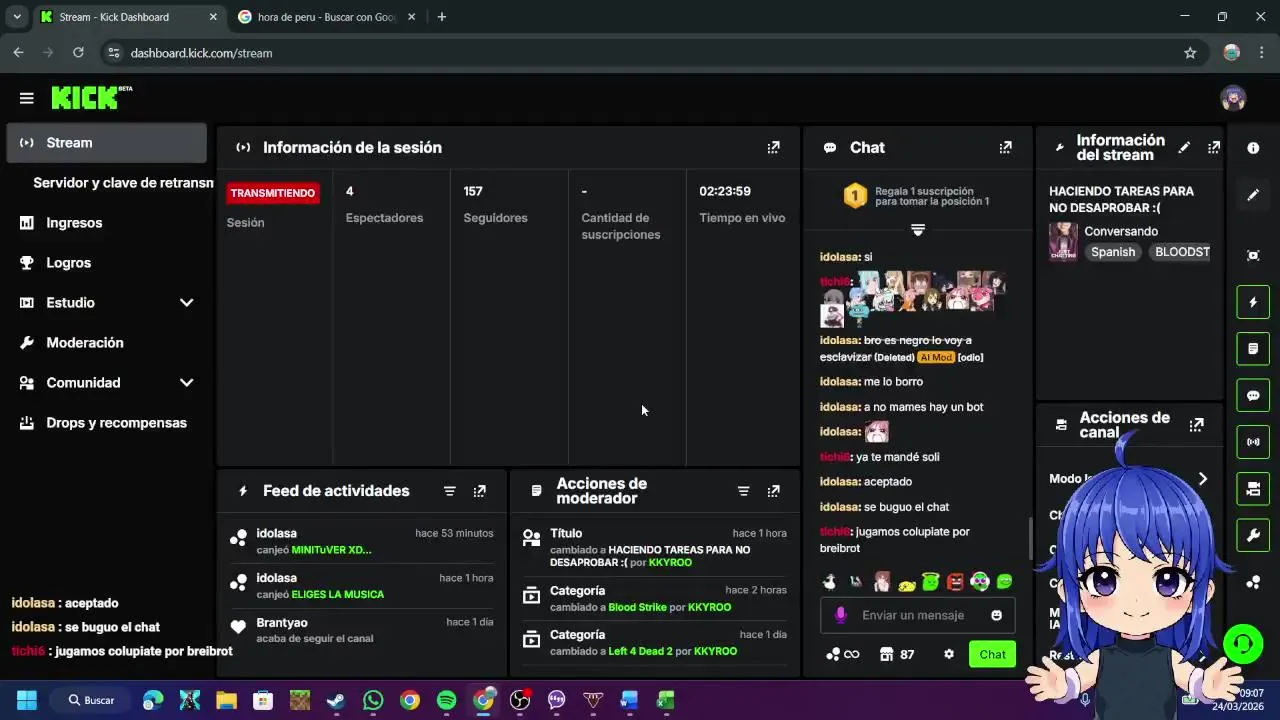Open OBS Studio from the taskbar

point(520,700)
